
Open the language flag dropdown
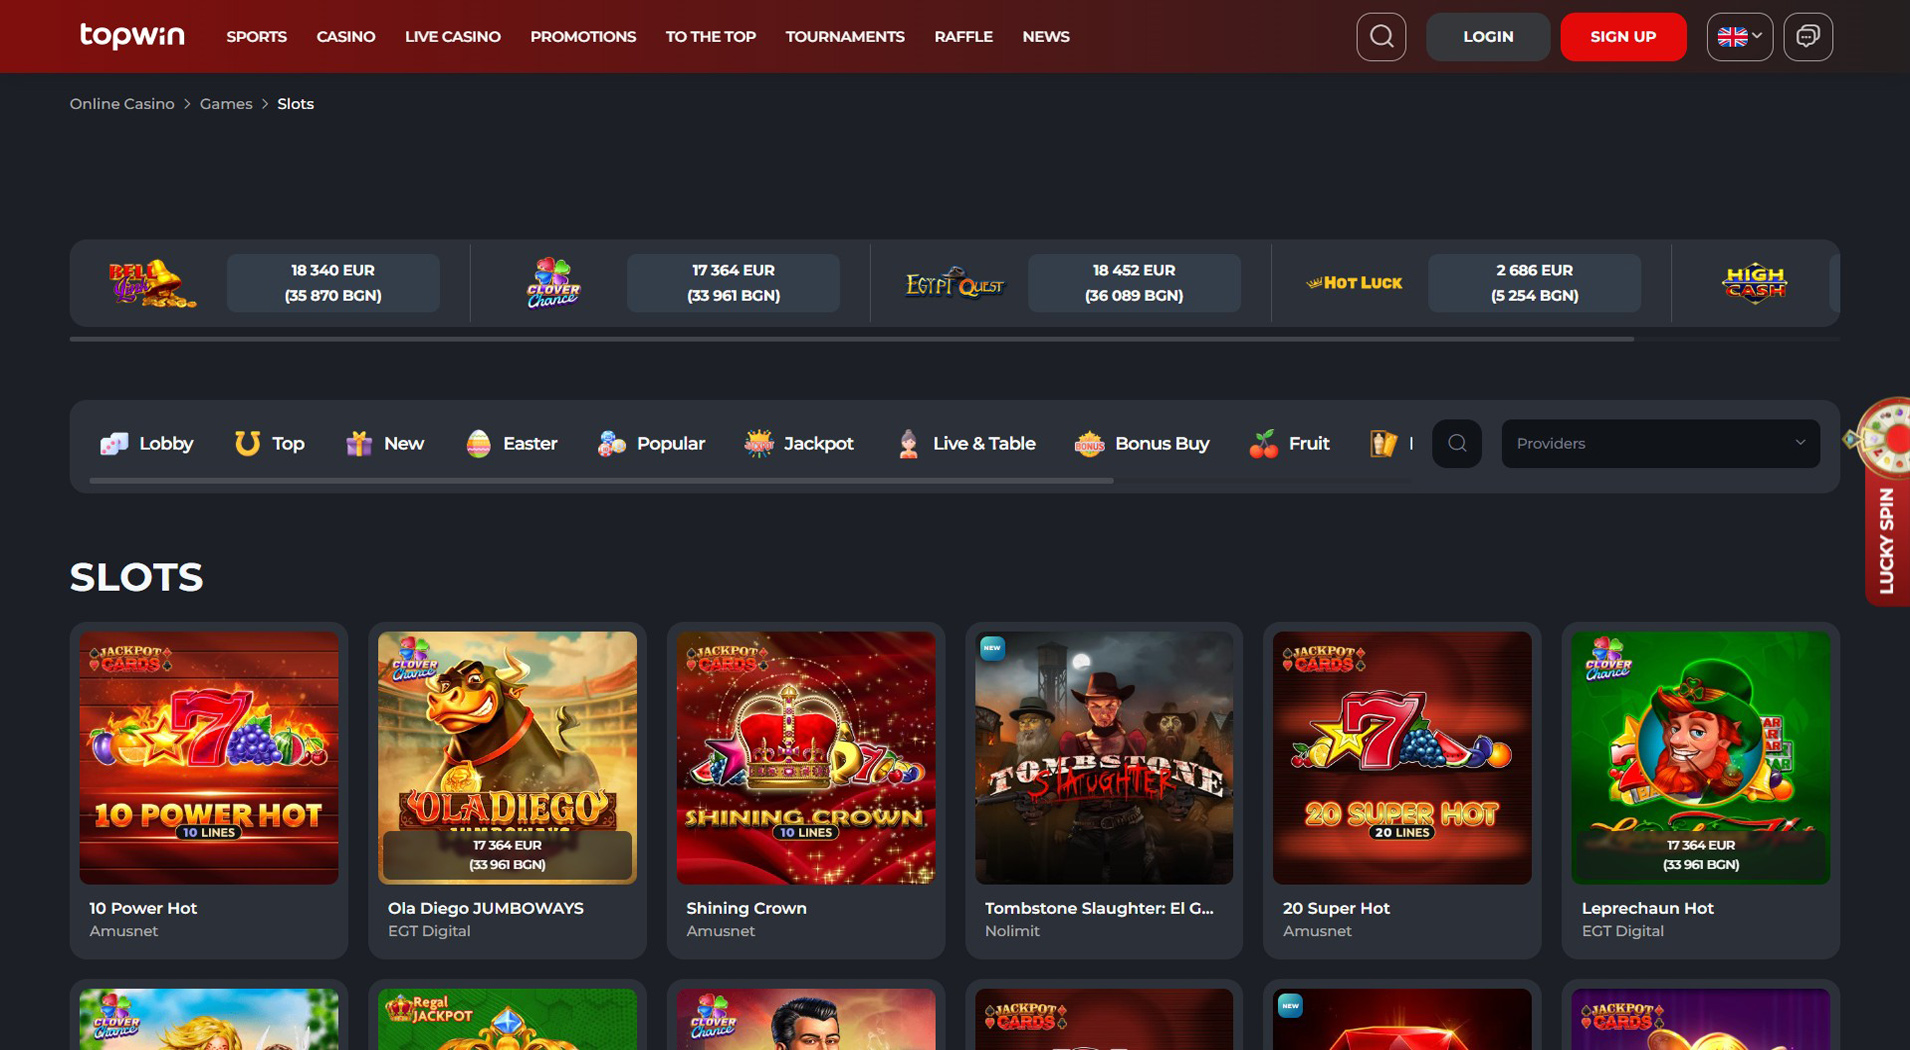(x=1740, y=37)
